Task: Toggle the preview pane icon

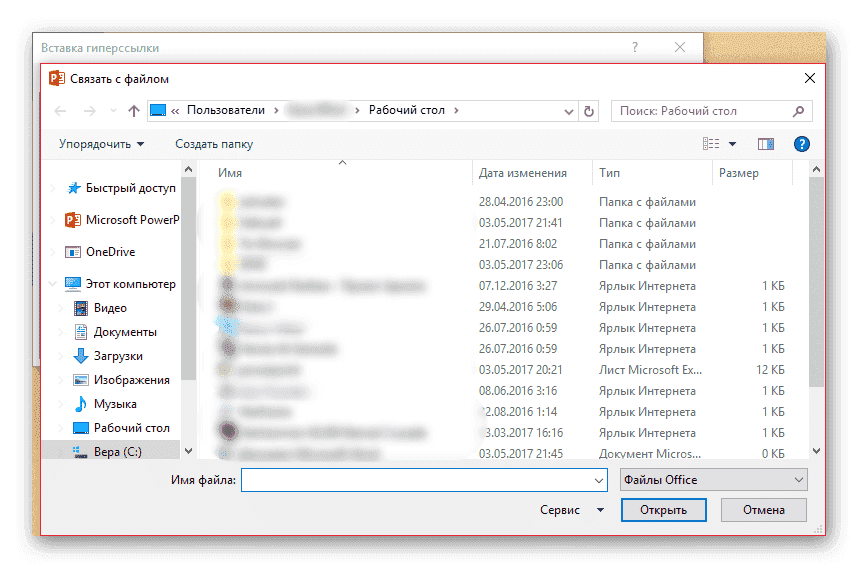Action: click(x=766, y=144)
